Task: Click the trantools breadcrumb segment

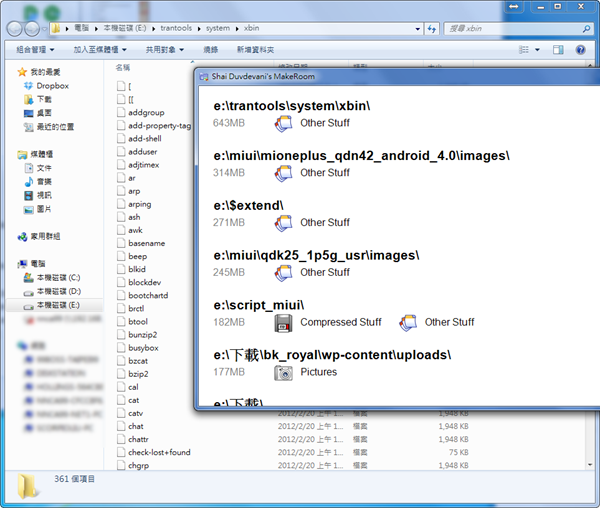Action: point(176,28)
